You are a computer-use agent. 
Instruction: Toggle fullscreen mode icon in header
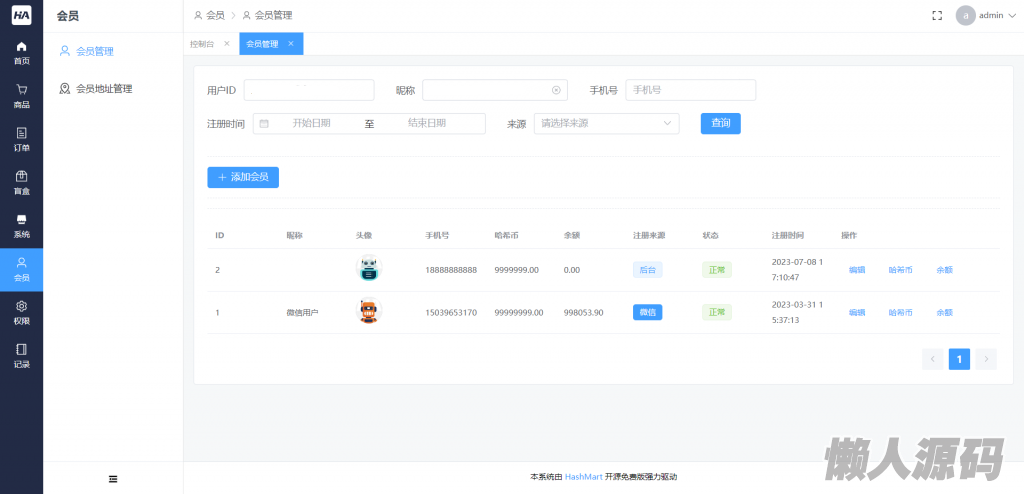pos(937,15)
